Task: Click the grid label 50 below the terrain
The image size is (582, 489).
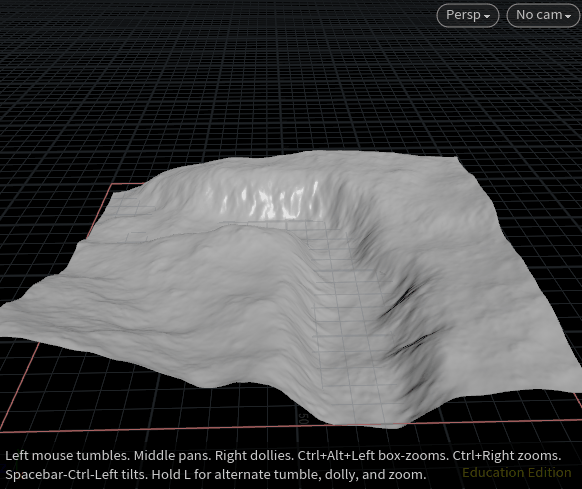Action: (304, 418)
